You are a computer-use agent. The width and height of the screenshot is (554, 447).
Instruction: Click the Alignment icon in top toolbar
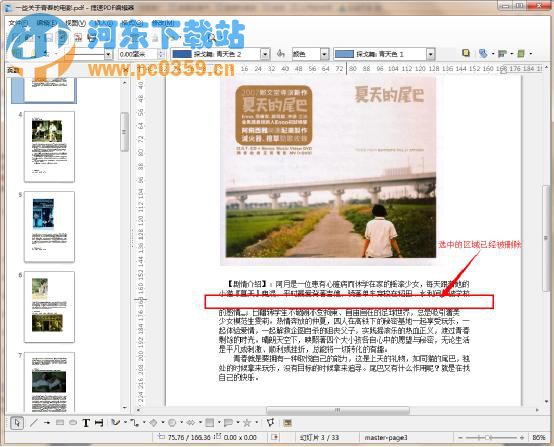point(502,53)
